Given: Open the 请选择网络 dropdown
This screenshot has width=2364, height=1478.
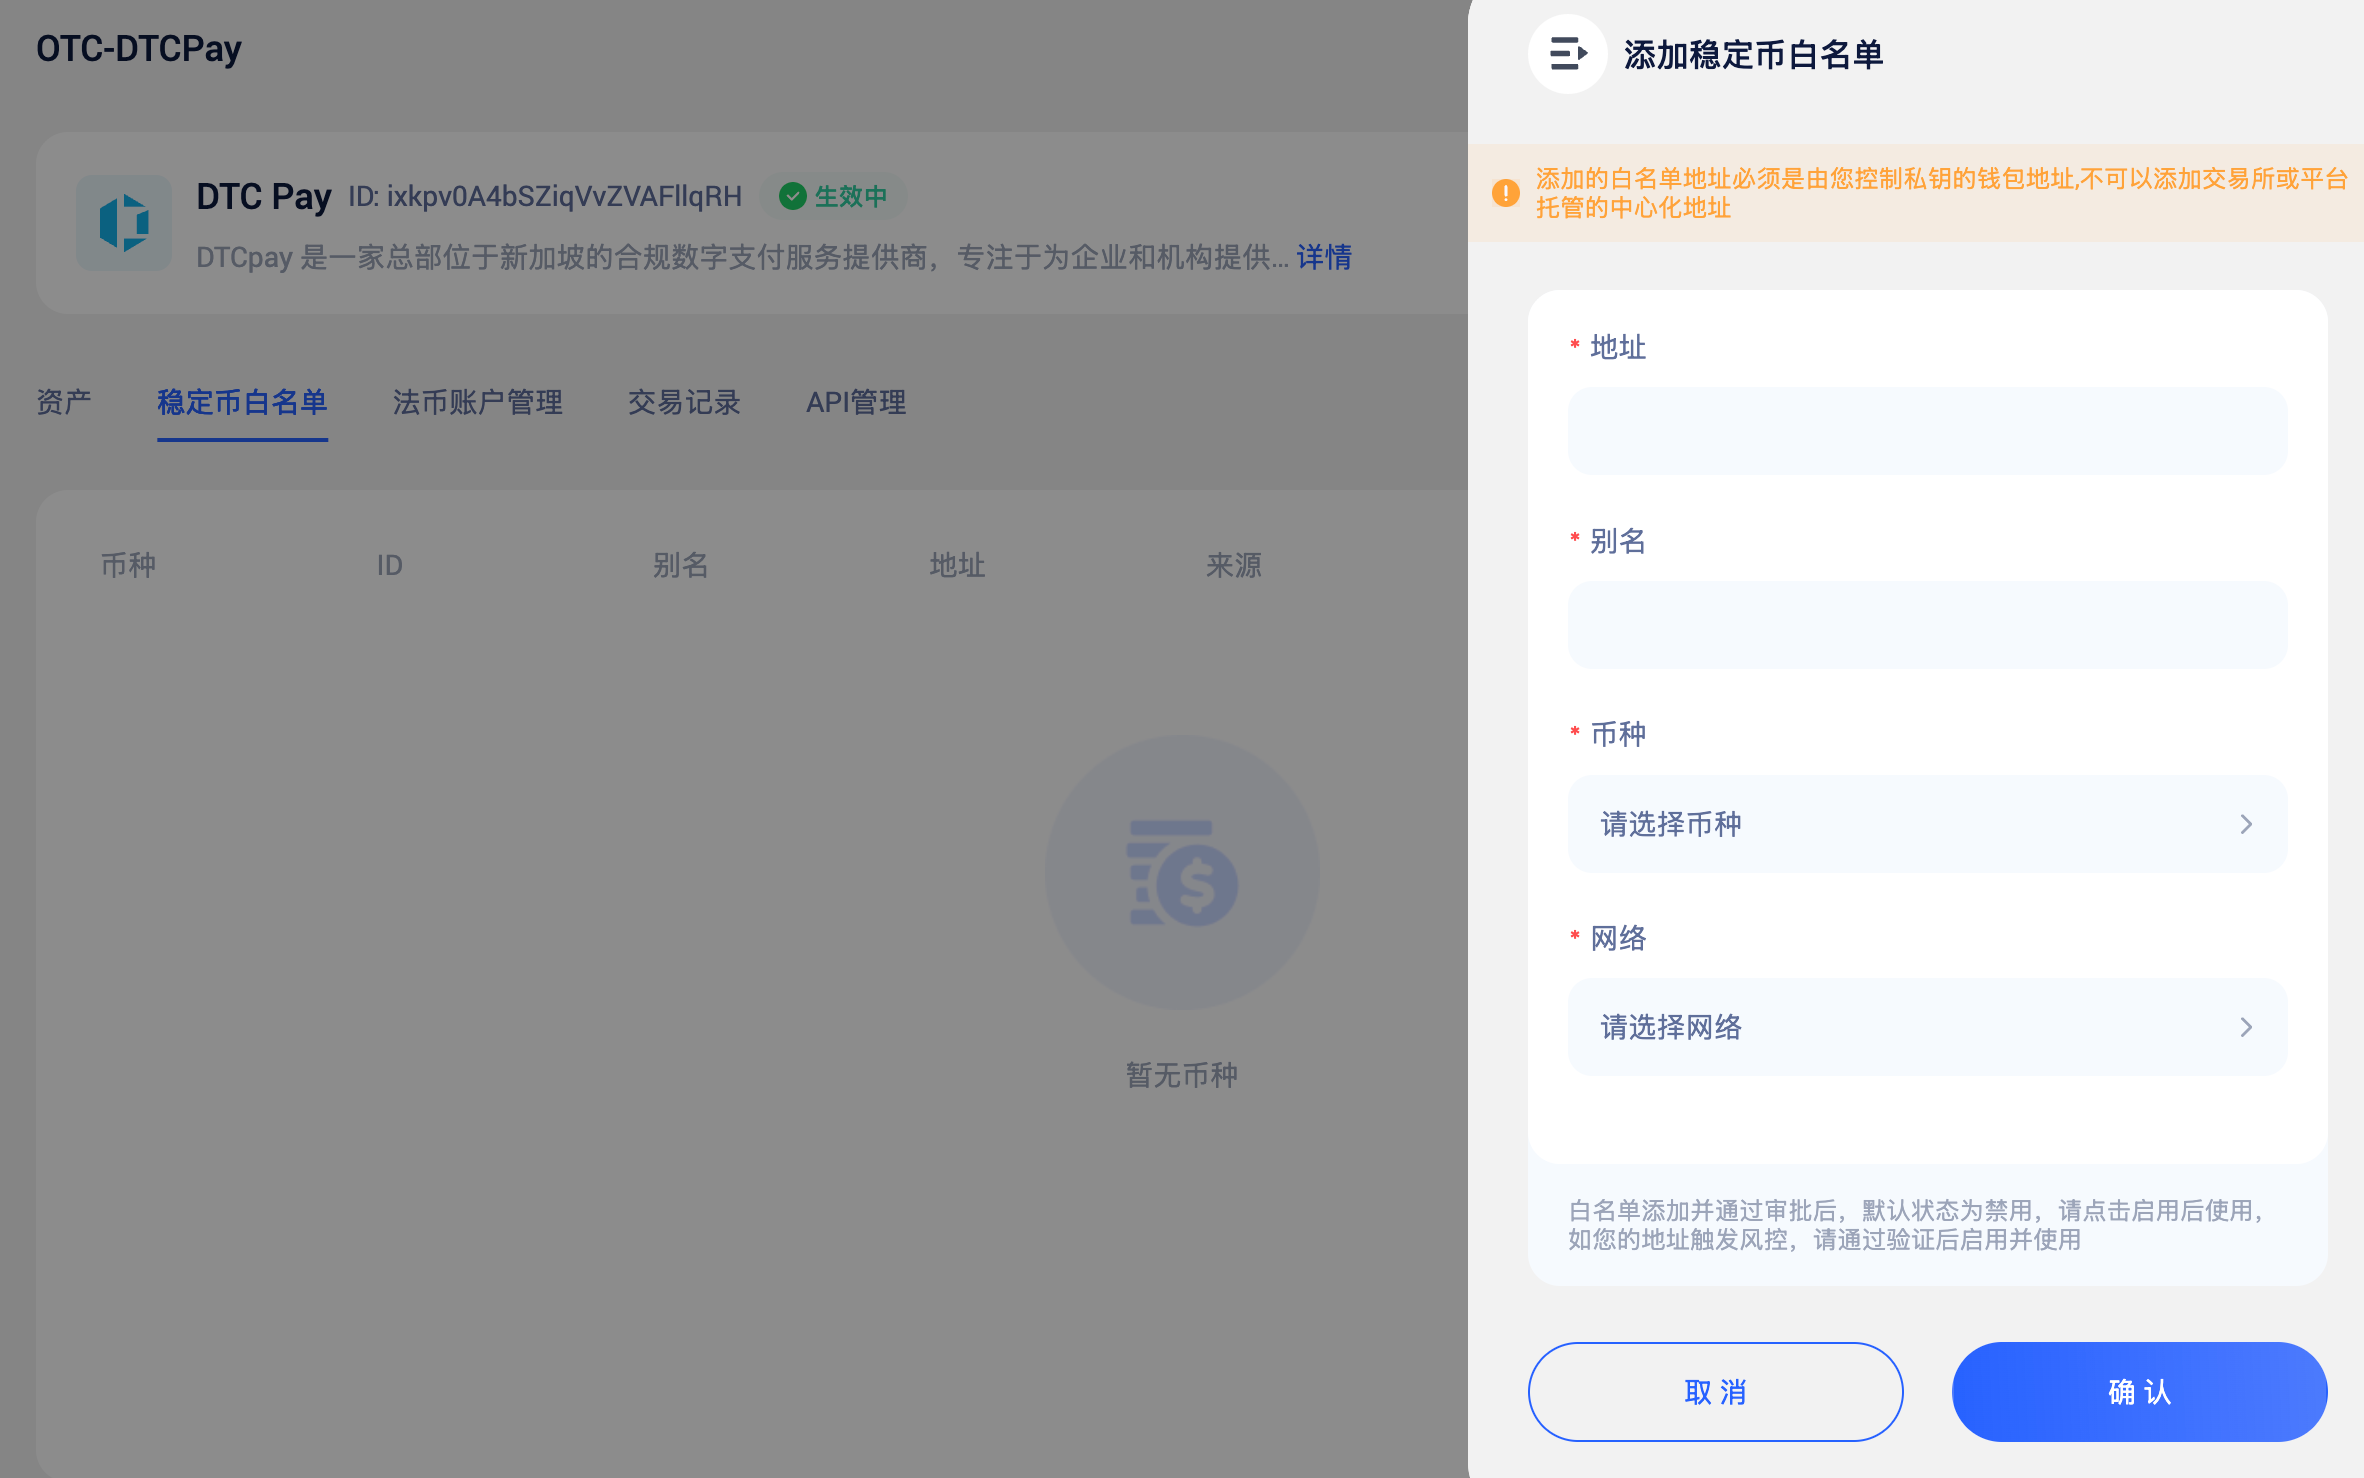Looking at the screenshot, I should tap(1926, 1027).
